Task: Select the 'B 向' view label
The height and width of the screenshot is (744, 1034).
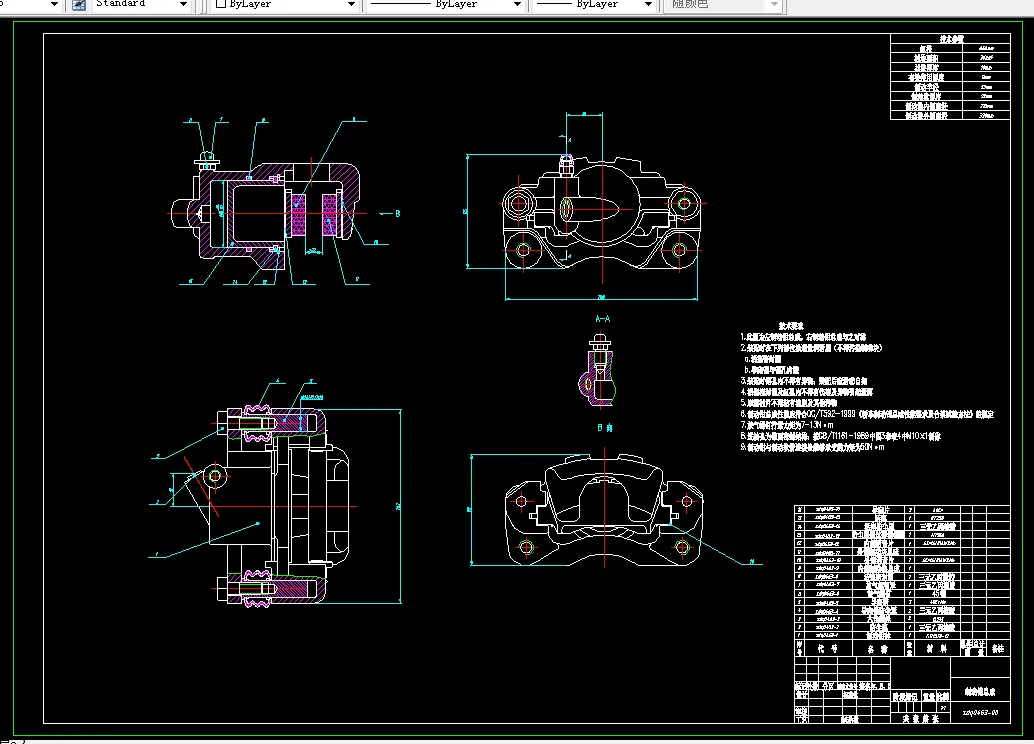Action: point(605,427)
